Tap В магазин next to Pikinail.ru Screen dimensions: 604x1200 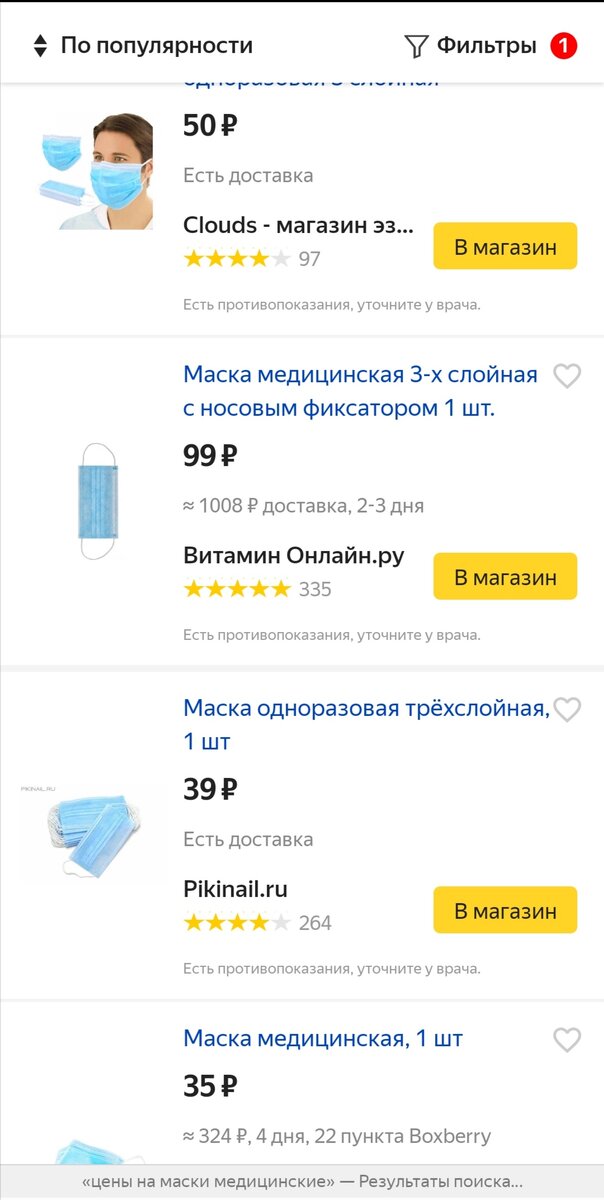(x=505, y=910)
